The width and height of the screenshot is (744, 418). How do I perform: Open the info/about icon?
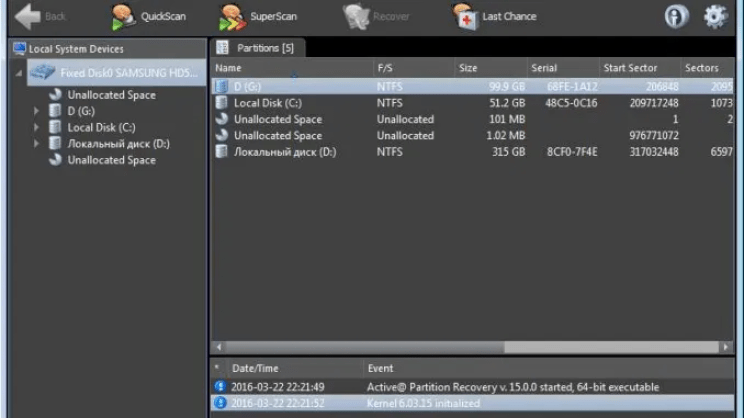pyautogui.click(x=677, y=16)
